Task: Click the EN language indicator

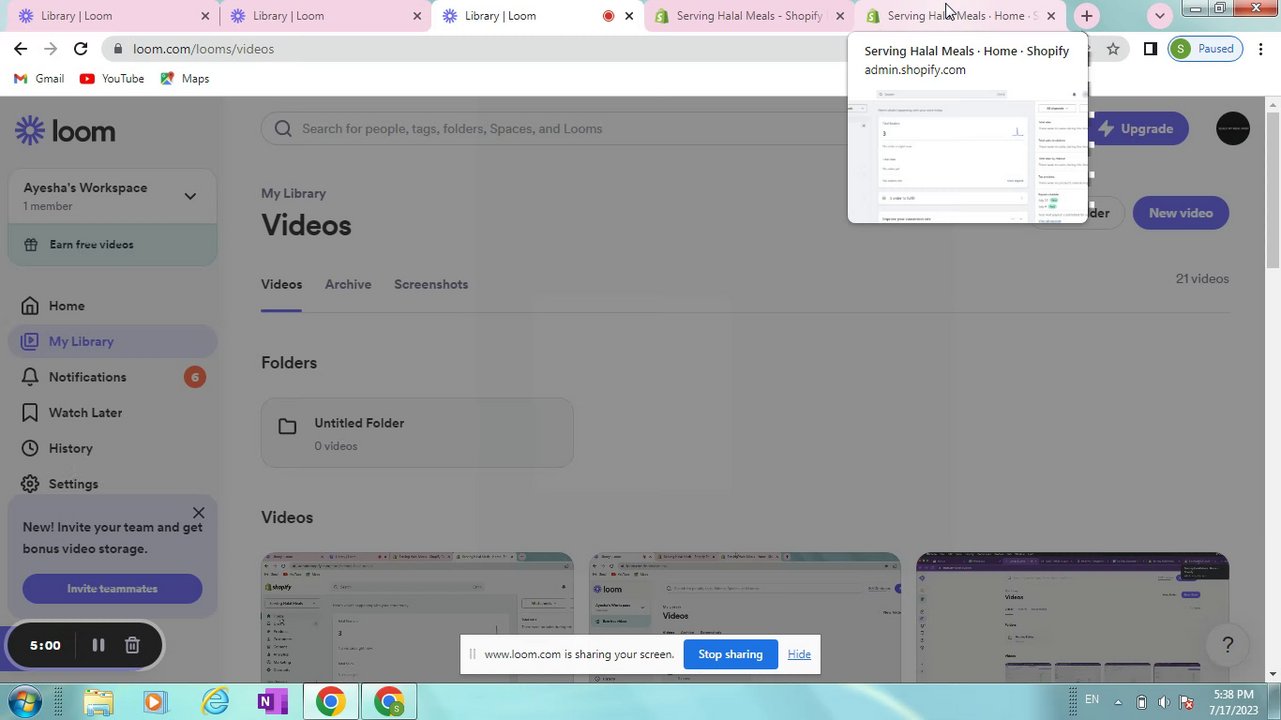Action: [x=1092, y=700]
